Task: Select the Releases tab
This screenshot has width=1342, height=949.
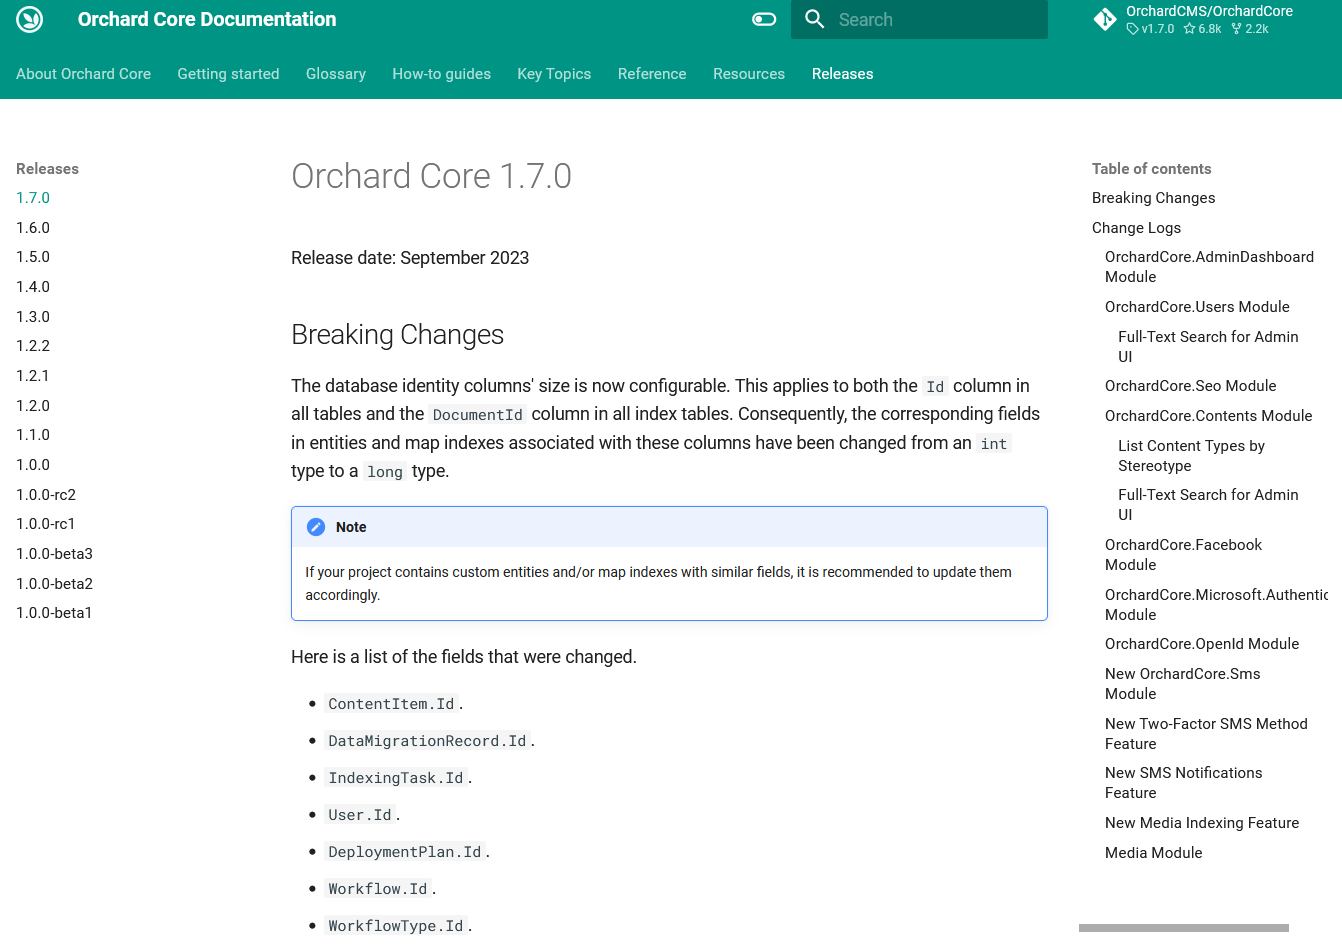Action: tap(843, 74)
